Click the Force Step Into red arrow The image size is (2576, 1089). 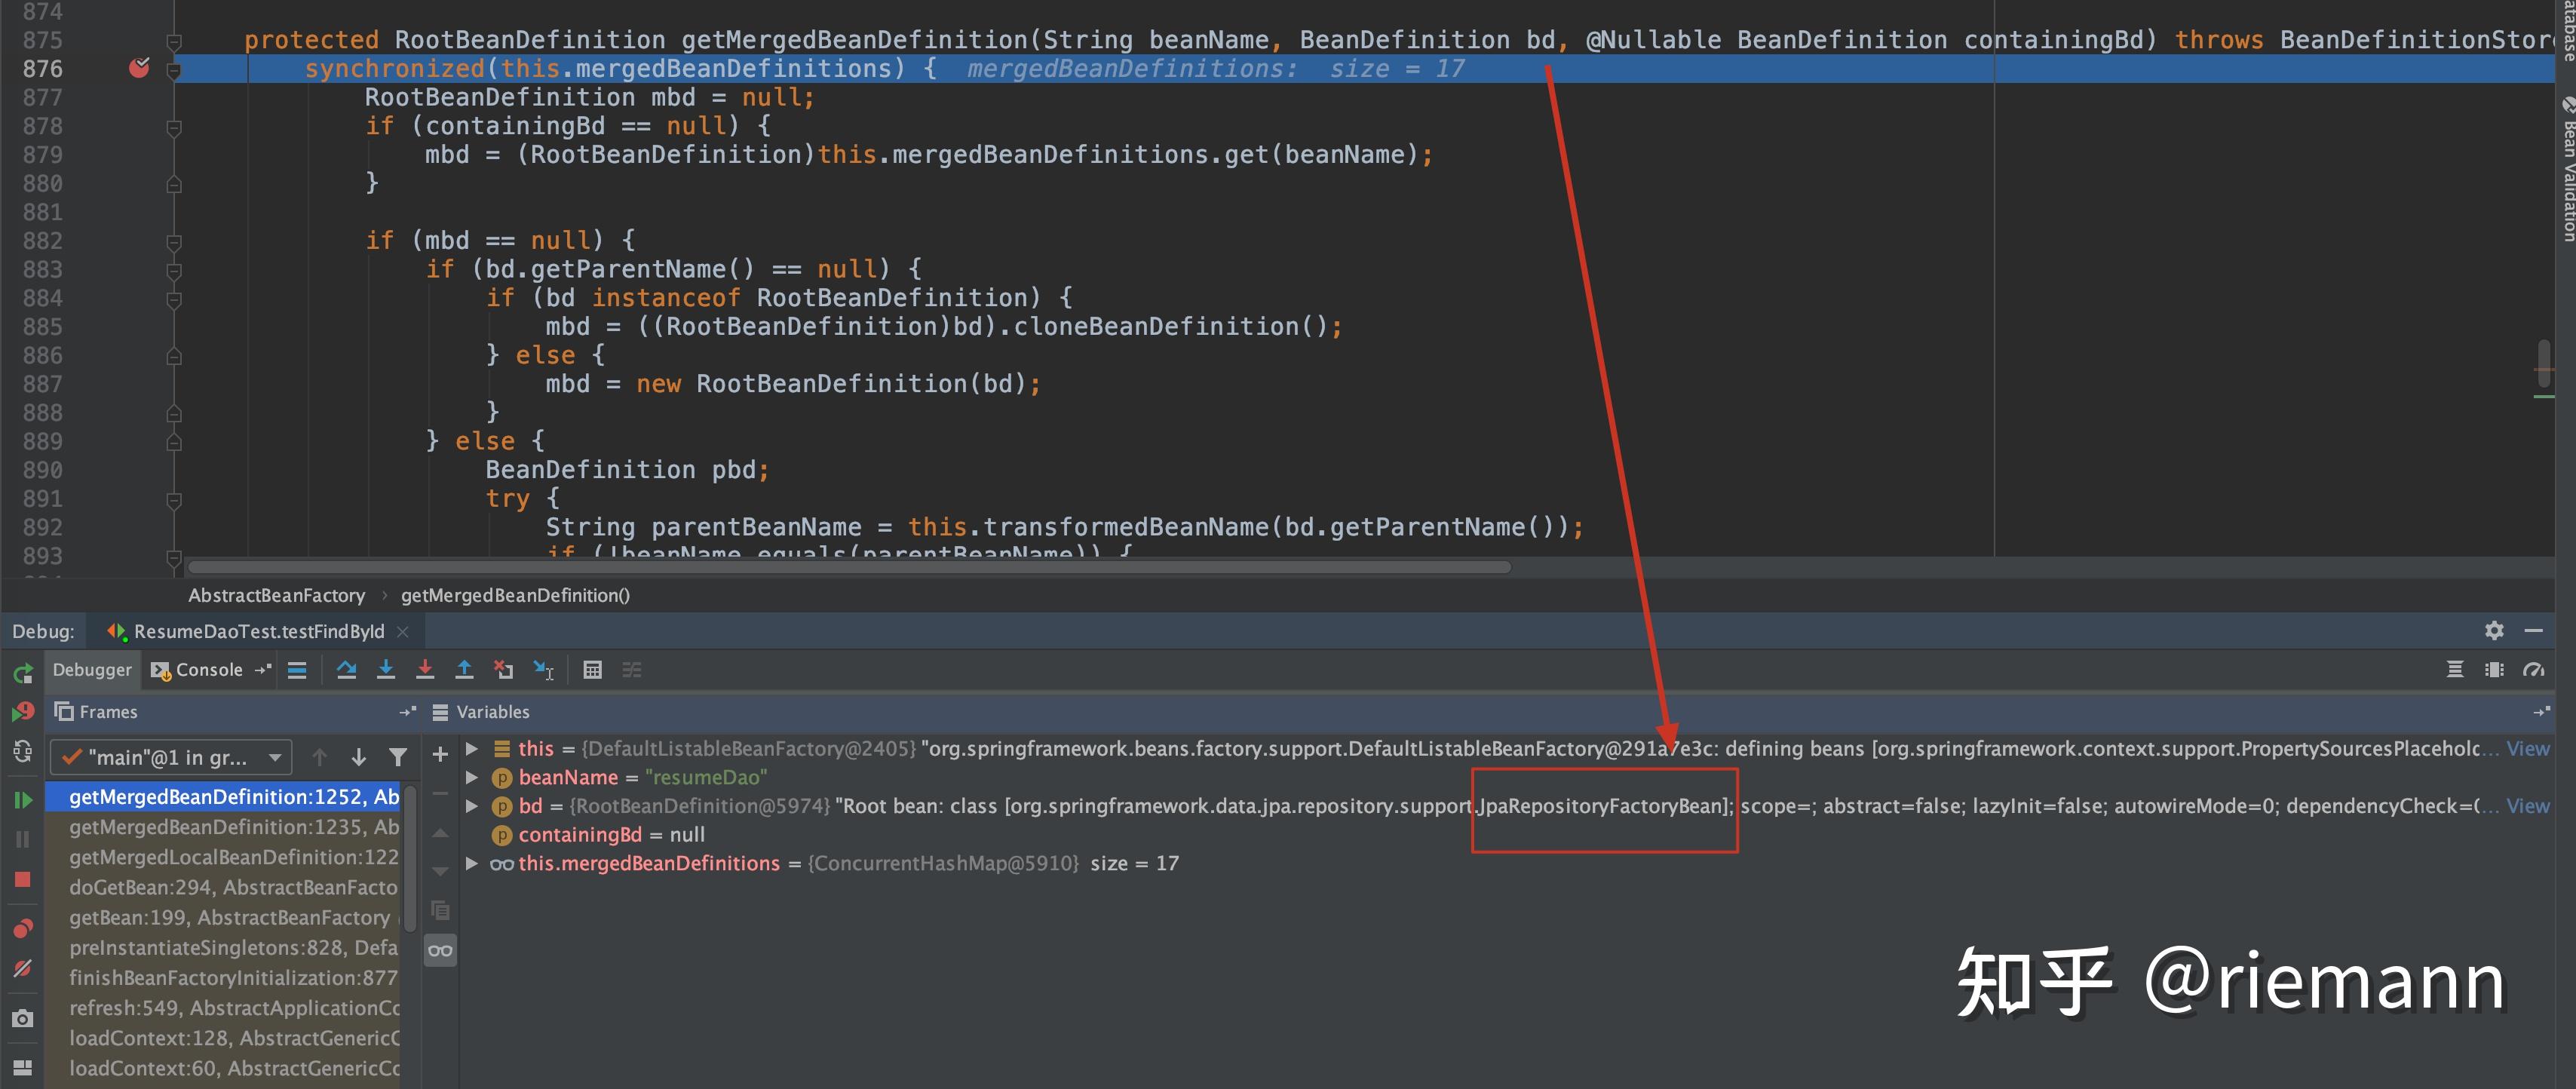pyautogui.click(x=425, y=670)
